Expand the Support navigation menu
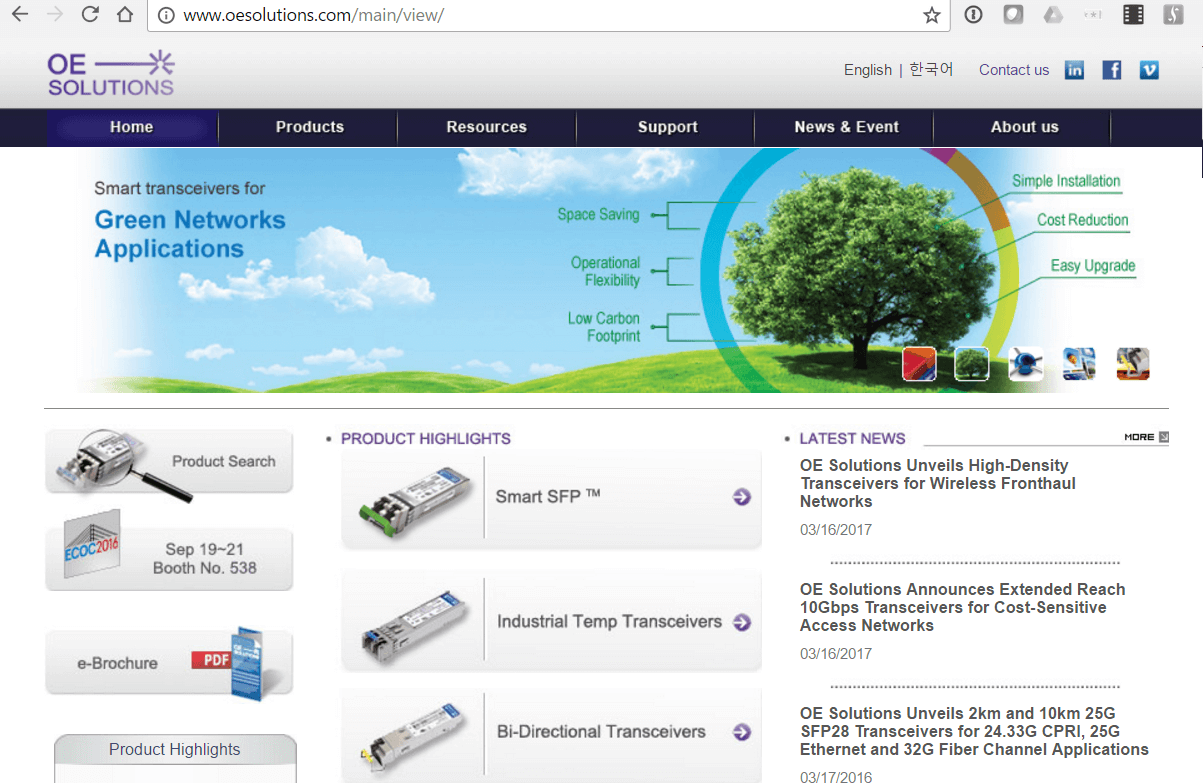 (666, 127)
